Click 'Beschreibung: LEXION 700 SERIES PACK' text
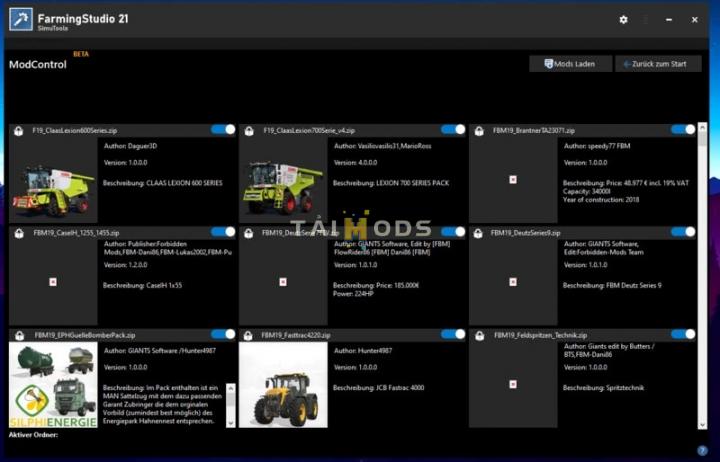Viewport: 720px width, 462px height. point(391,183)
